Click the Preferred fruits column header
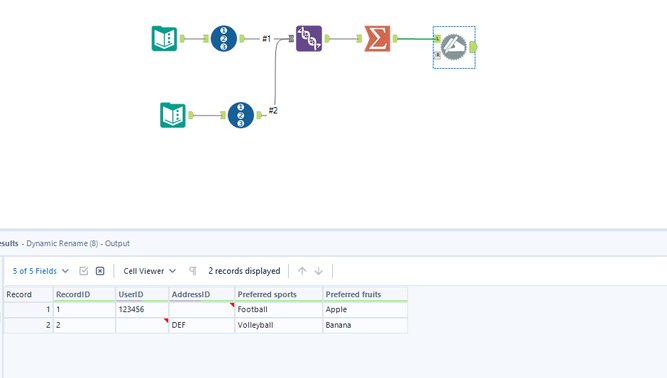The width and height of the screenshot is (667, 378). pyautogui.click(x=365, y=294)
